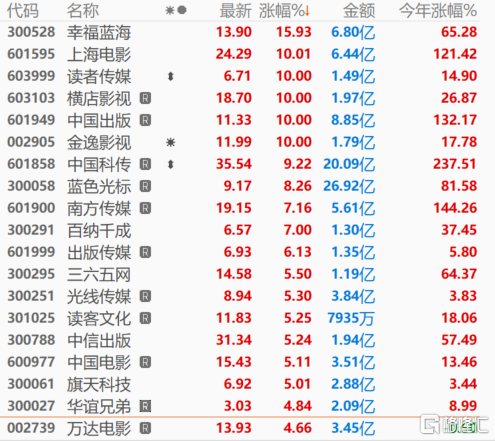Select the 三六五网 stock row
Screen dimensions: 495x441
tap(242, 274)
